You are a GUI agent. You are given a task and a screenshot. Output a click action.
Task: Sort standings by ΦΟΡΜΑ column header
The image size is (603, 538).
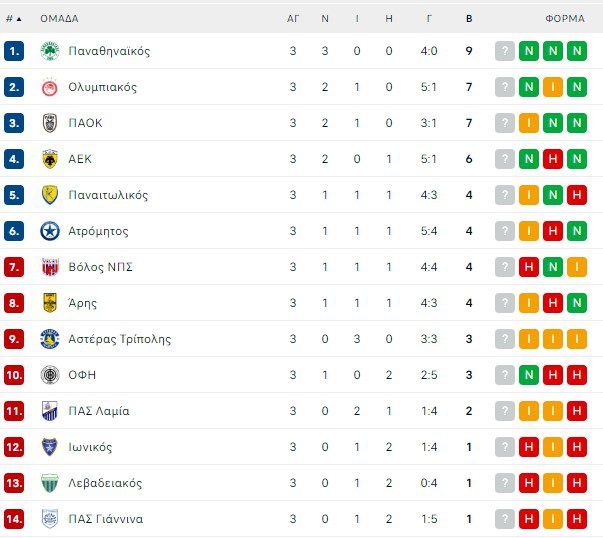click(x=565, y=18)
